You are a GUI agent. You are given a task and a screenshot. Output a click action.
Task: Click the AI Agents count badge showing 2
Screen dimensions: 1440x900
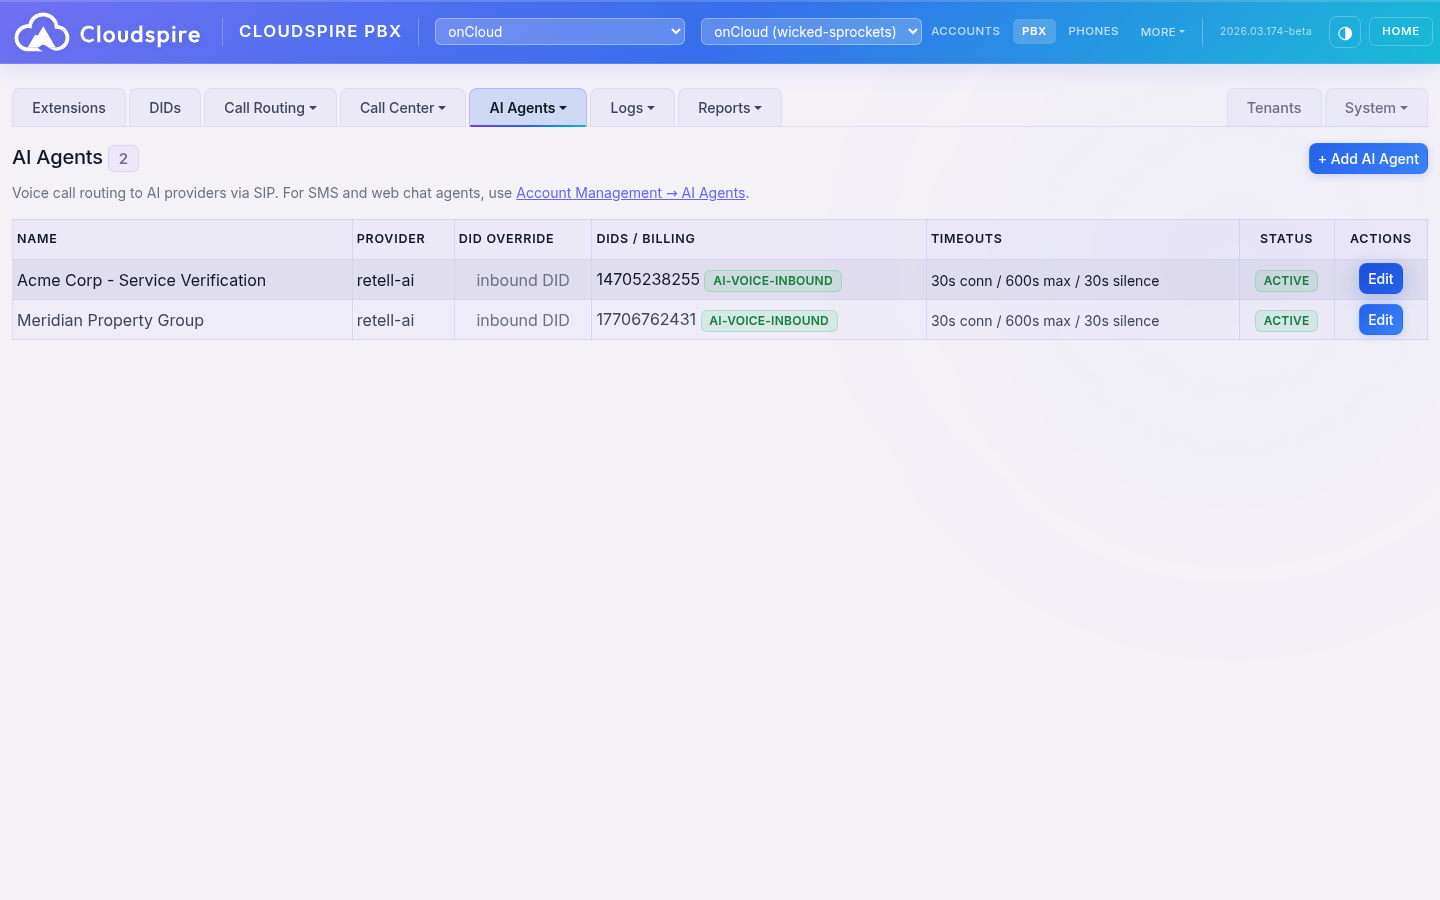[123, 158]
